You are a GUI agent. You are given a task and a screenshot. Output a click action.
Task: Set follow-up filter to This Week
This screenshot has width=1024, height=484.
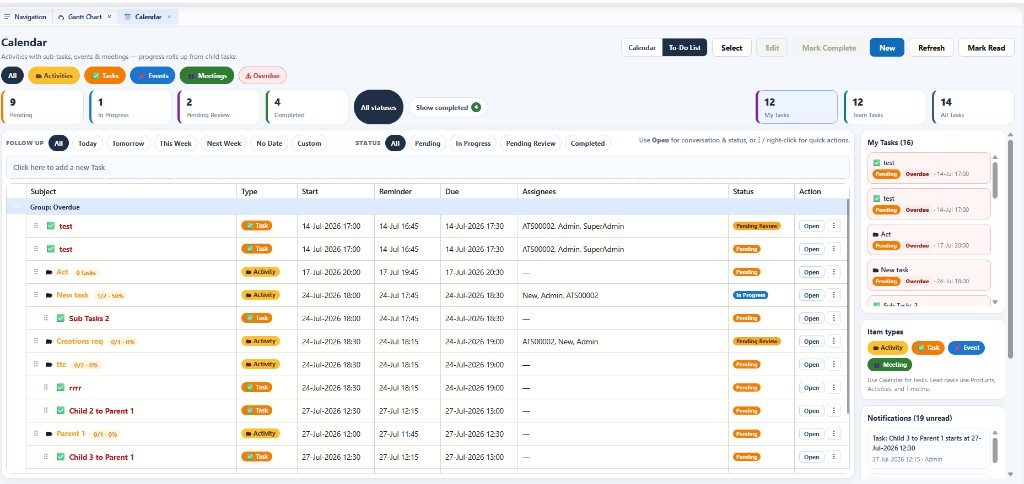[x=176, y=143]
